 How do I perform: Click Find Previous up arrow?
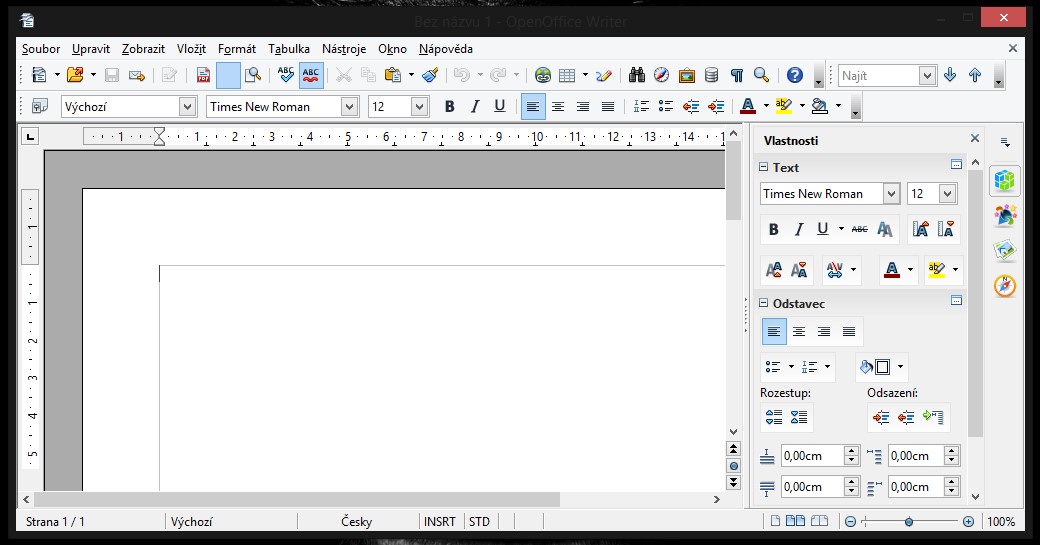[x=975, y=76]
